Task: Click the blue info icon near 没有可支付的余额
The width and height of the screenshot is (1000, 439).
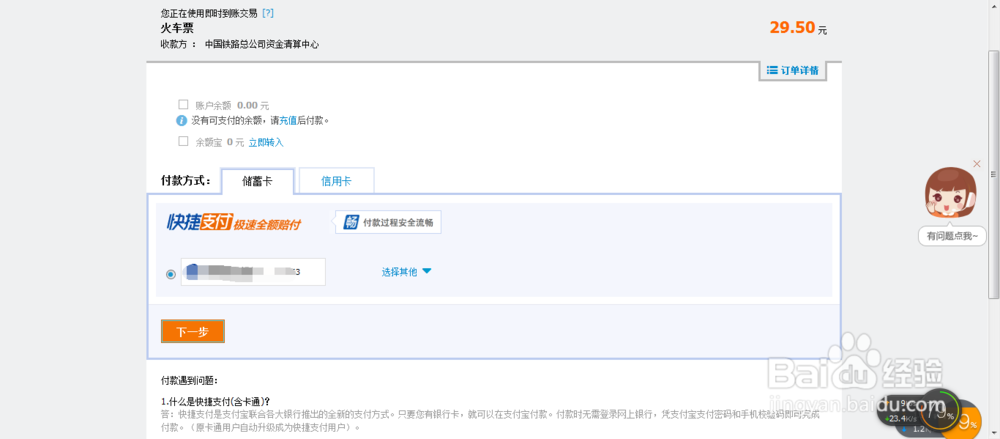Action: click(x=182, y=120)
